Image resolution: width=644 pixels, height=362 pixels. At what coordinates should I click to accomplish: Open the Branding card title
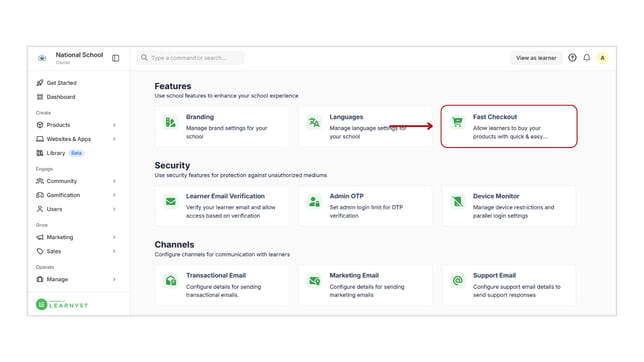pos(200,117)
